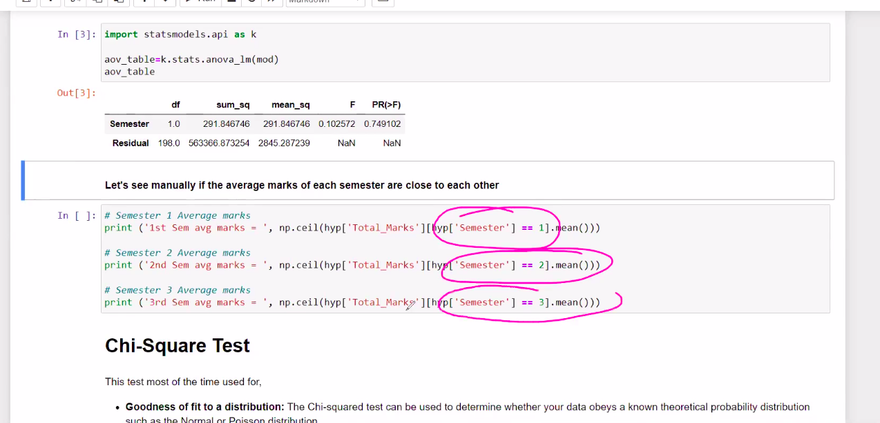Click the restart kernel icon
Viewport: 880px width, 423px height.
coord(250,2)
